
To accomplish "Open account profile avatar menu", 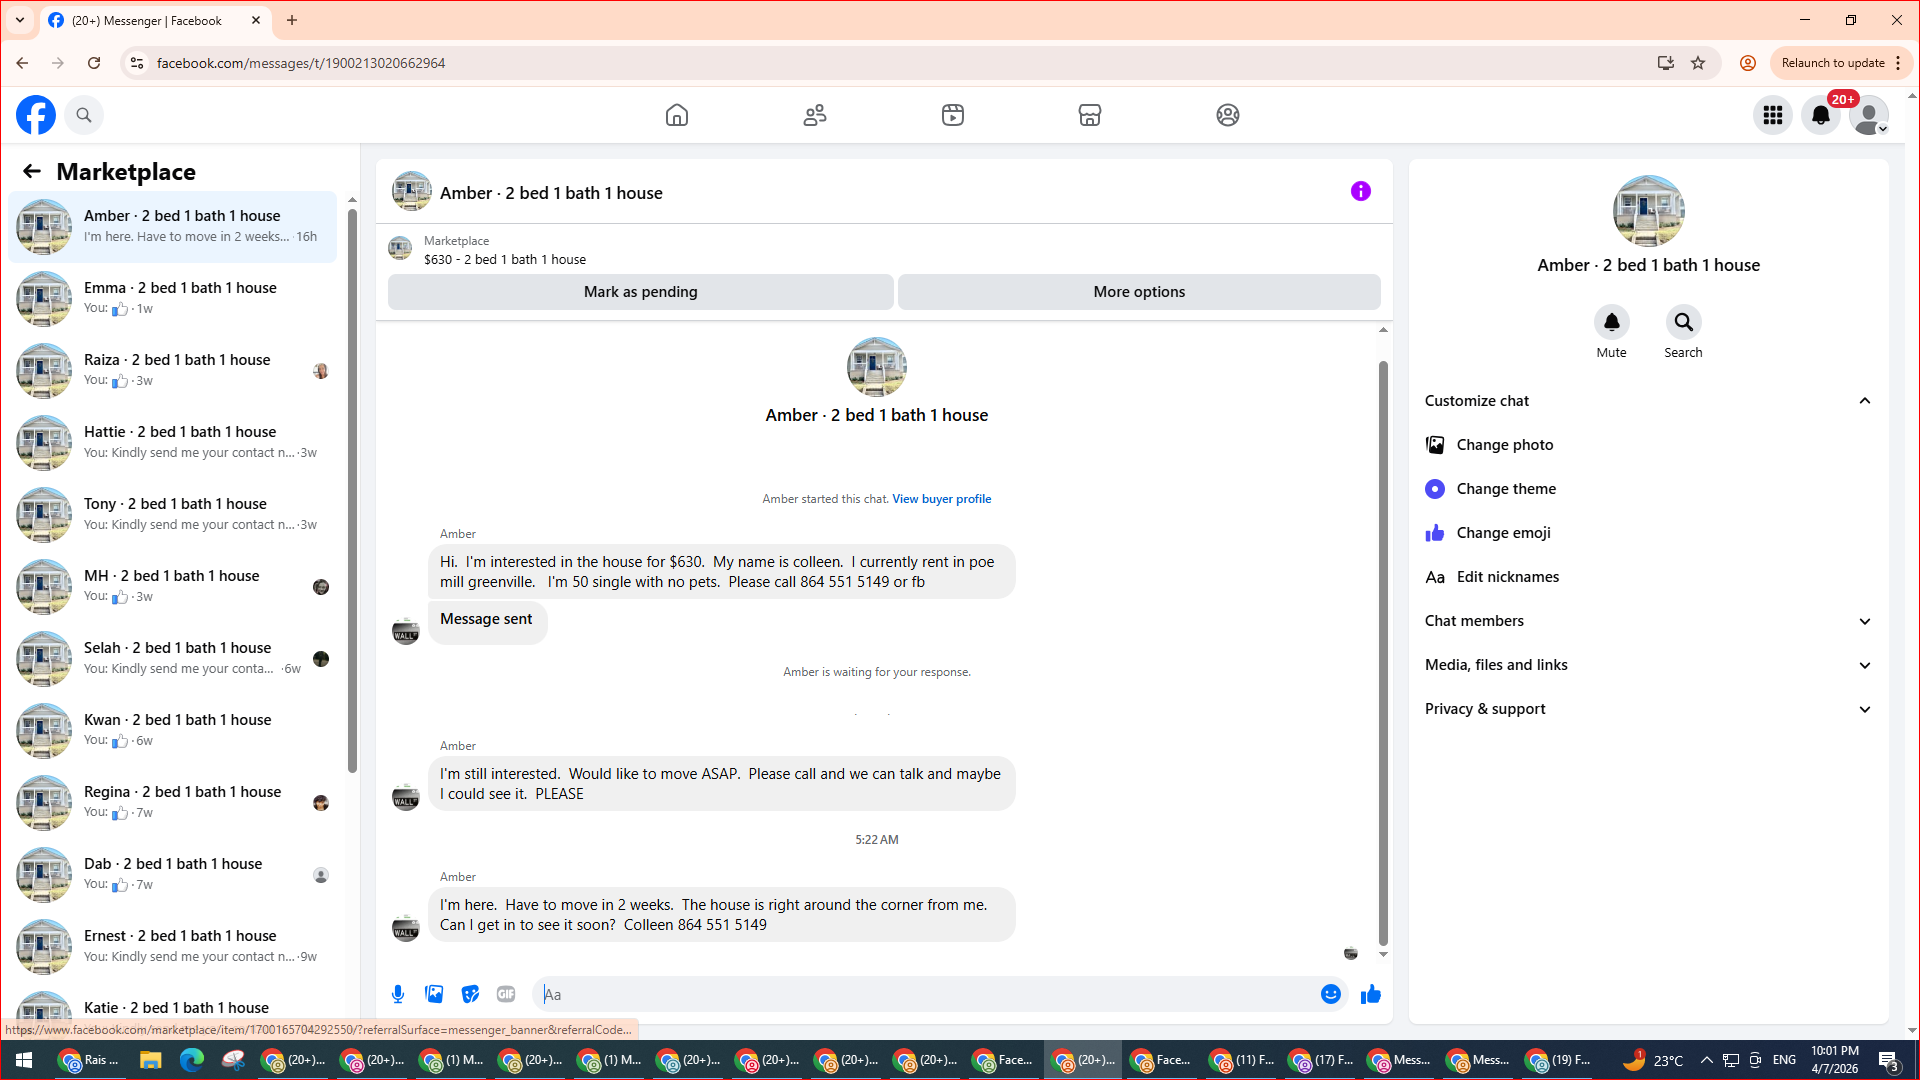I will (x=1869, y=115).
